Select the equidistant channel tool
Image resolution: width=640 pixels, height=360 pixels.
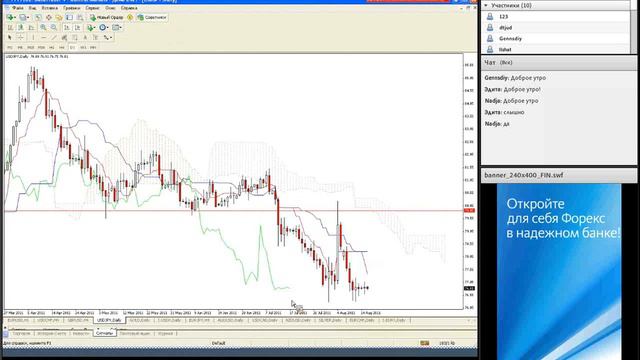(x=64, y=37)
